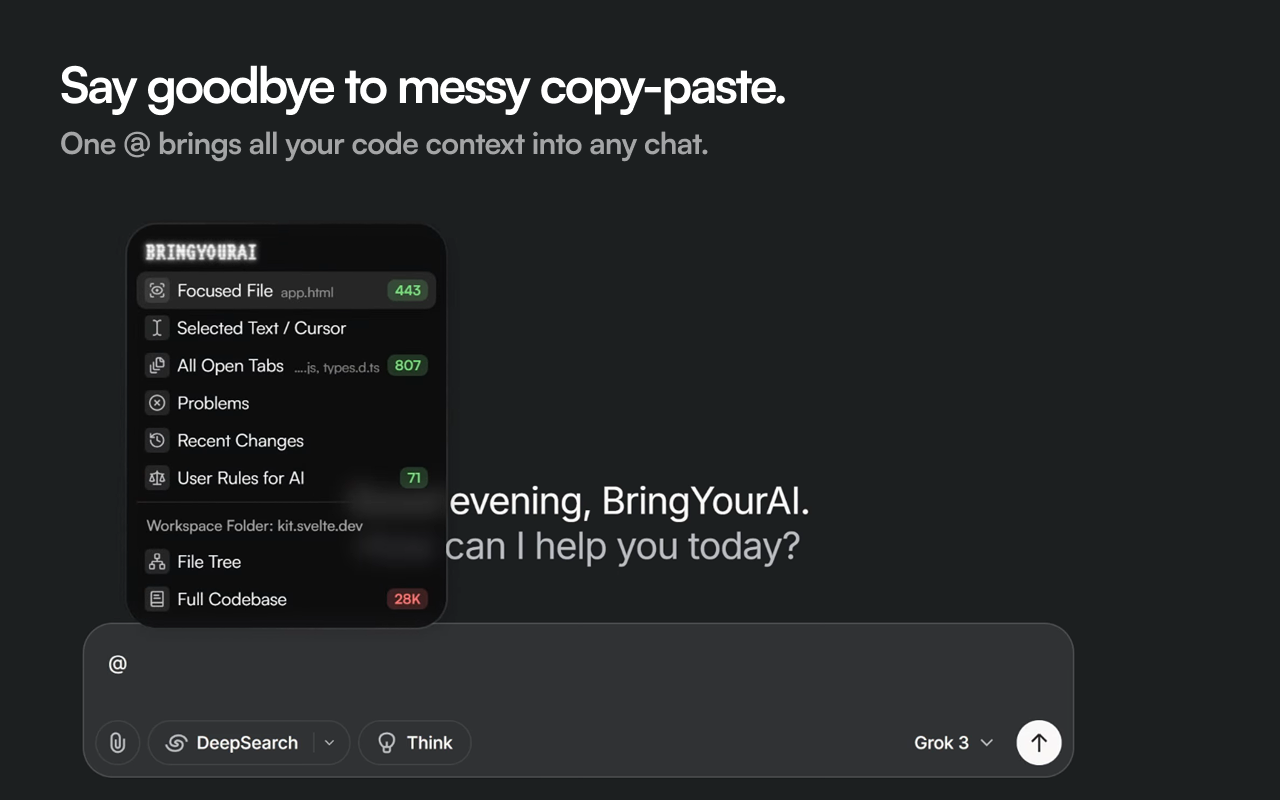Viewport: 1280px width, 800px height.
Task: Click the Problems circle-x icon
Action: [157, 403]
